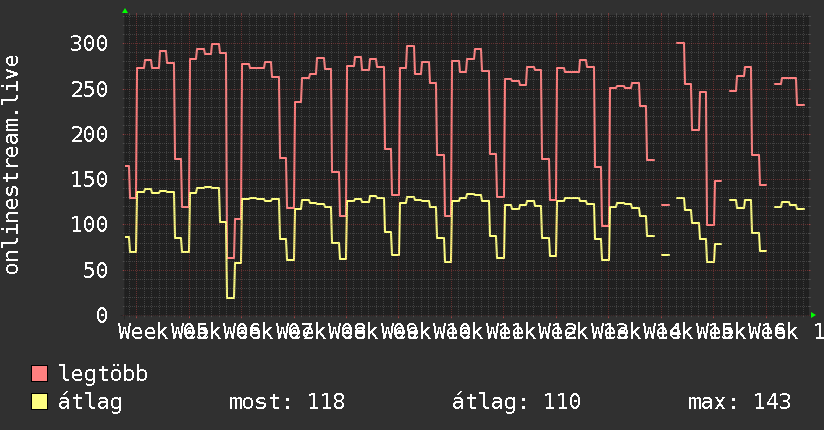The width and height of the screenshot is (824, 430).
Task: Click the legtöbb legend label
Action: coord(103,374)
